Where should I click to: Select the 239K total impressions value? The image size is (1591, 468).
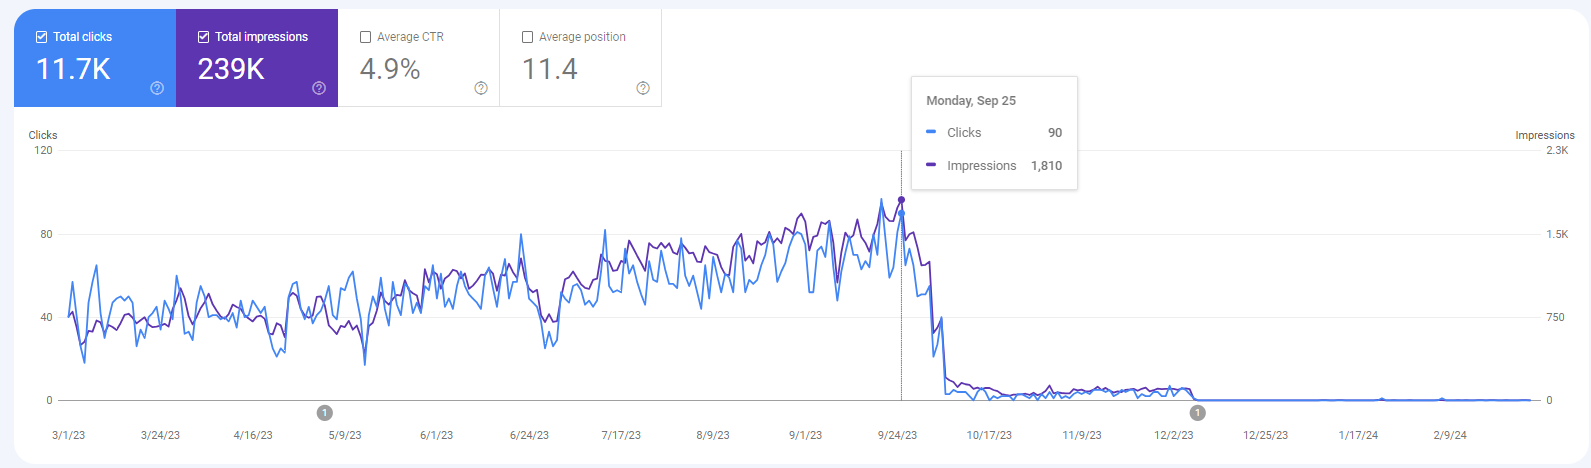[x=231, y=69]
